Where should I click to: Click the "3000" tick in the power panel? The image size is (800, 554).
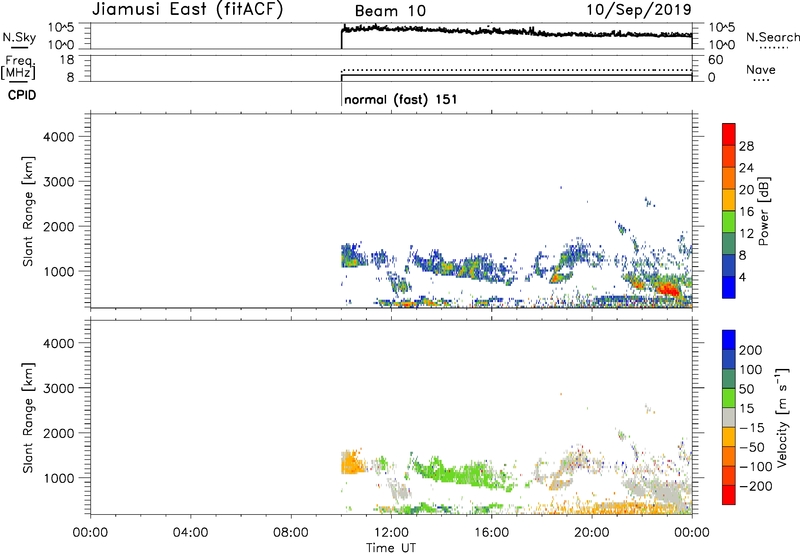[59, 182]
